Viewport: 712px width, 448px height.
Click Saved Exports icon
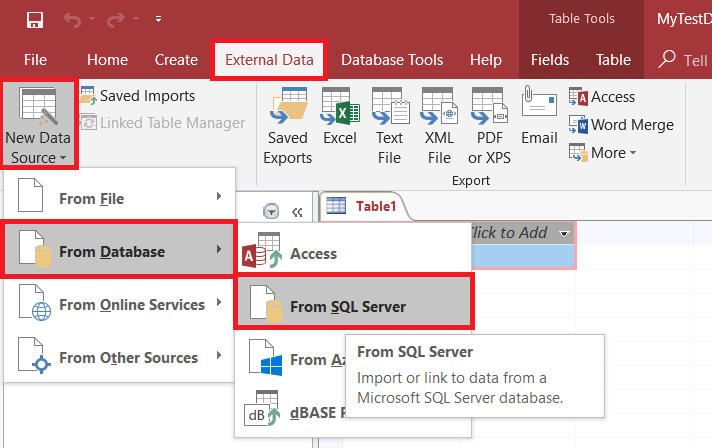287,126
